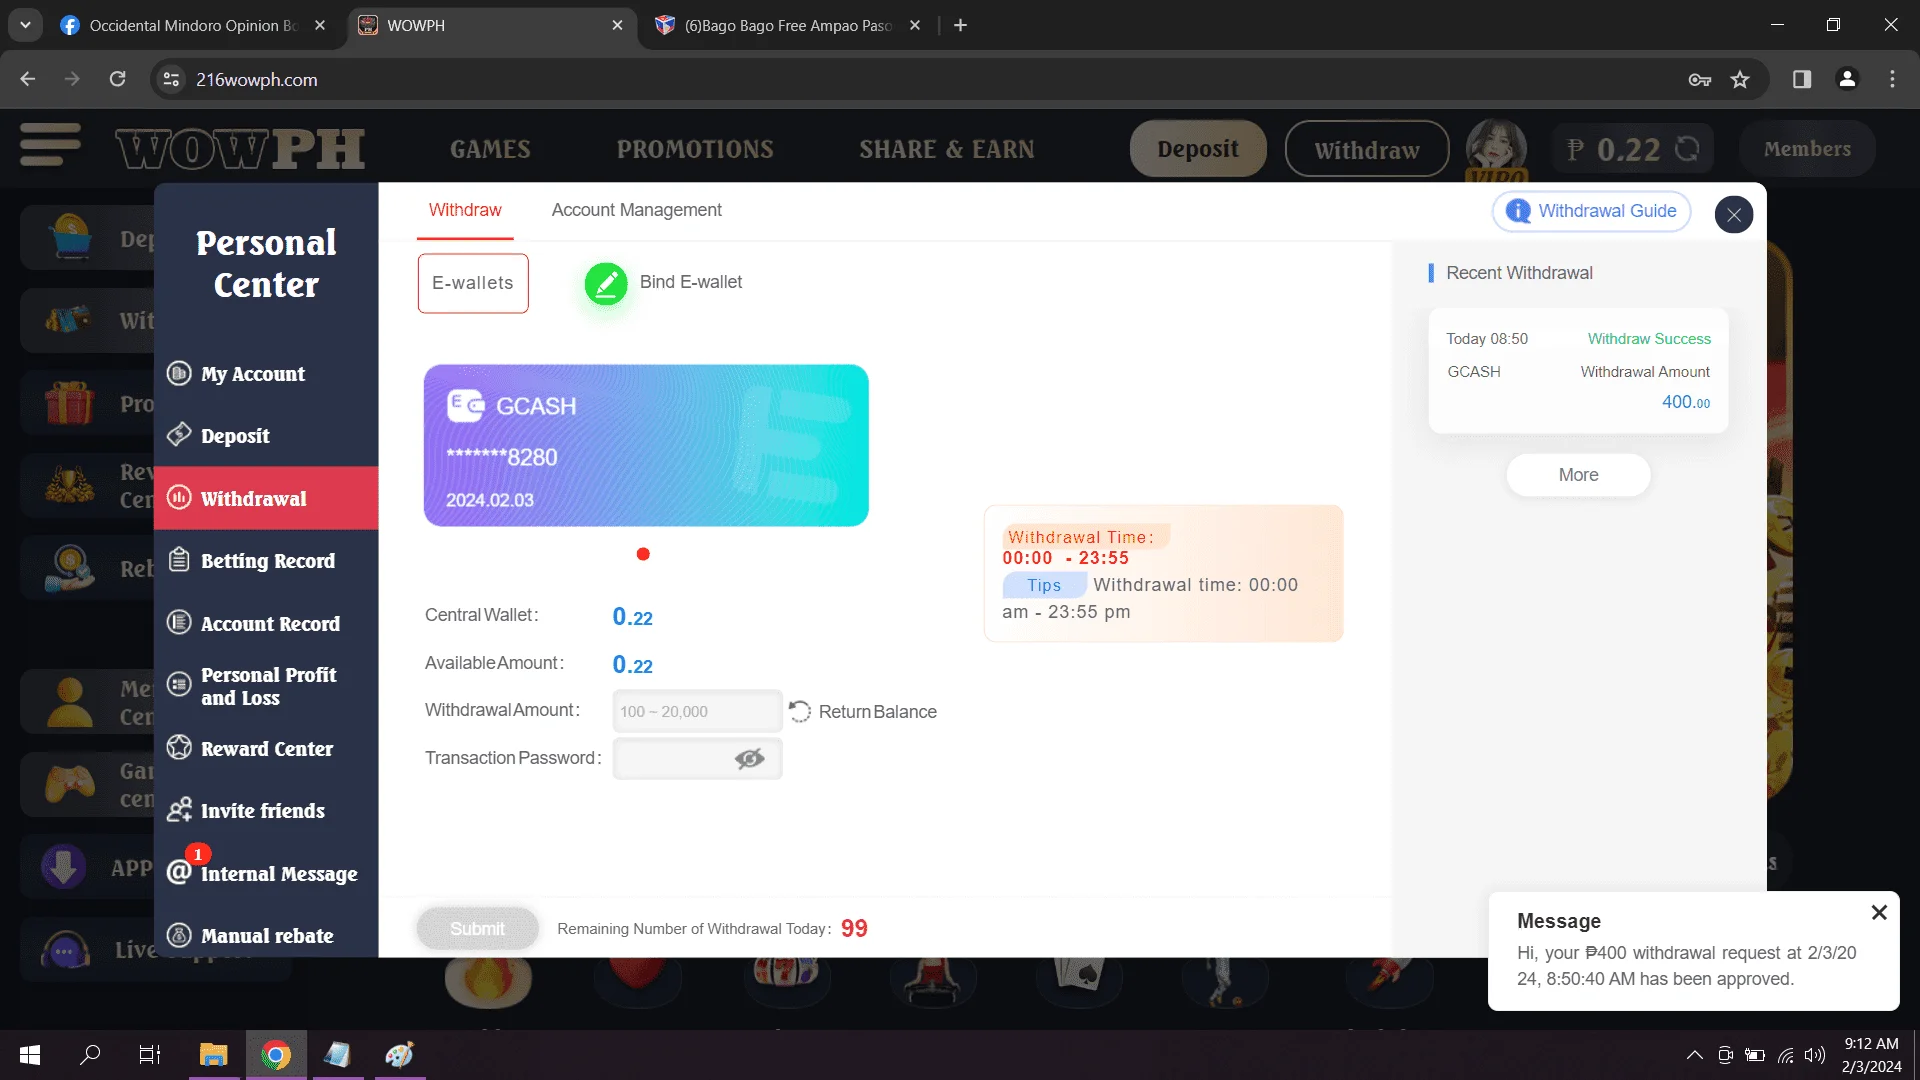The image size is (1920, 1080).
Task: Open the Paint app from taskbar
Action: pos(399,1055)
